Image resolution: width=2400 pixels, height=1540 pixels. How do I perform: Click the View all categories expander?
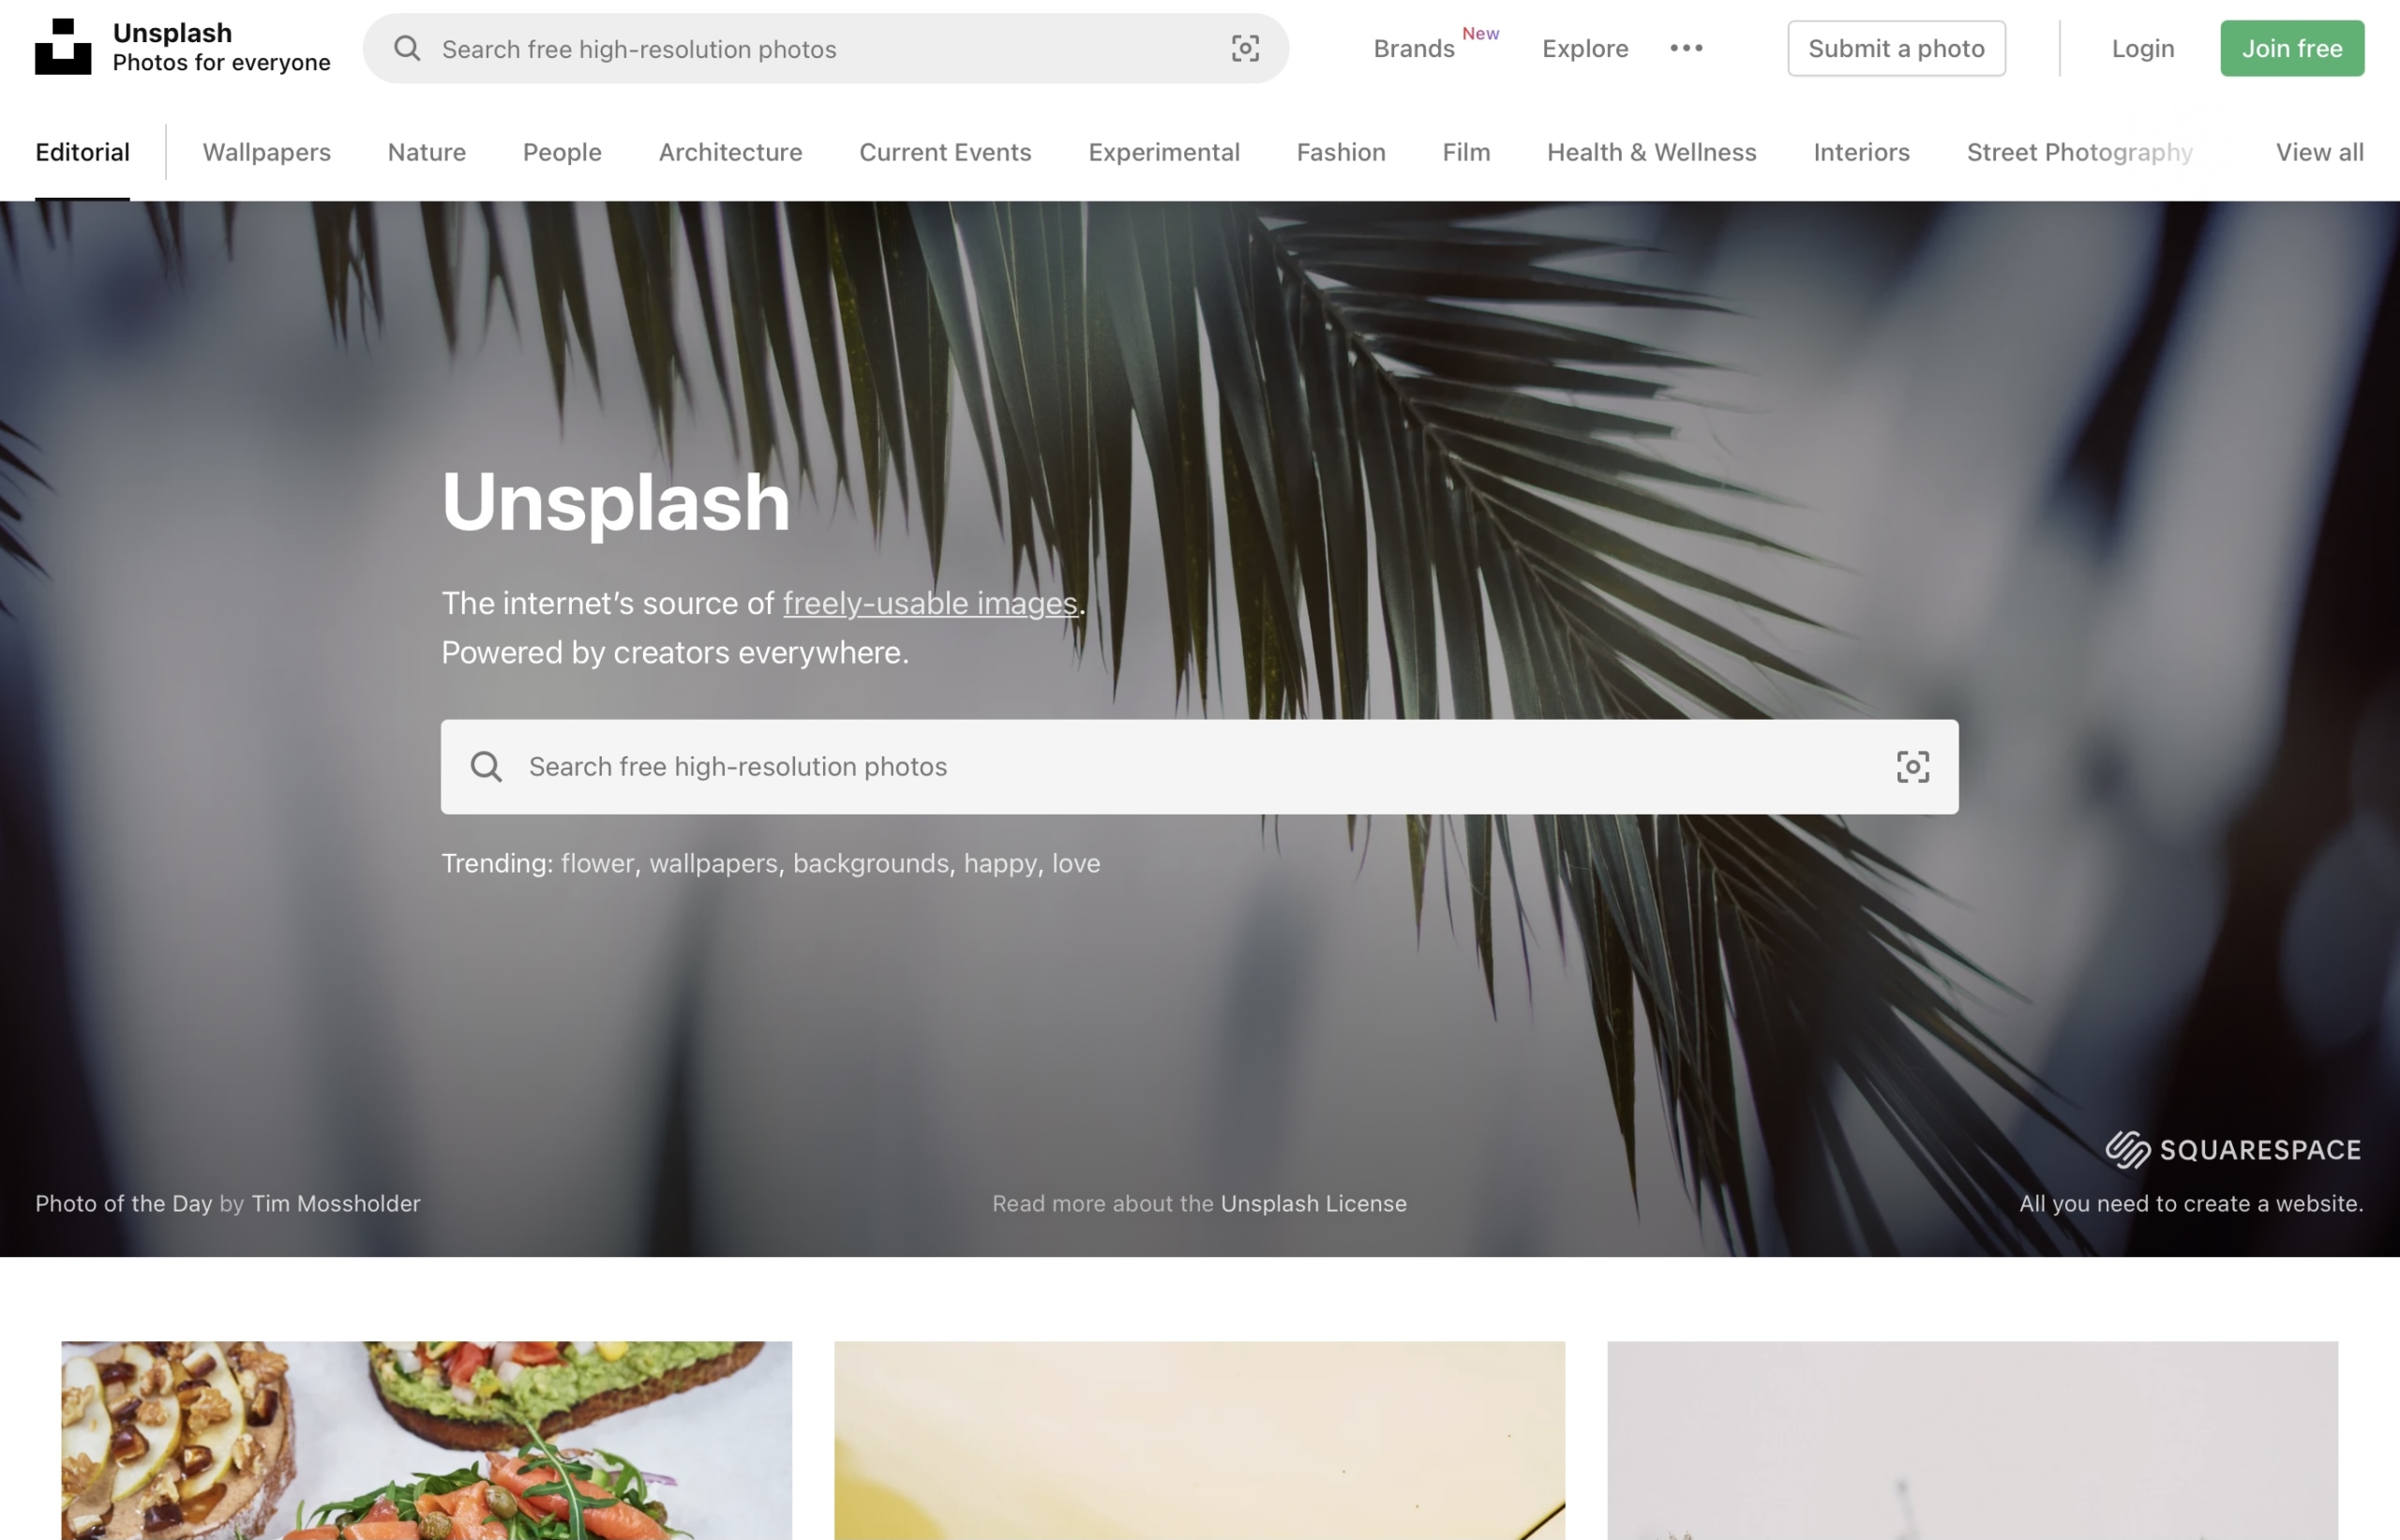click(2317, 152)
